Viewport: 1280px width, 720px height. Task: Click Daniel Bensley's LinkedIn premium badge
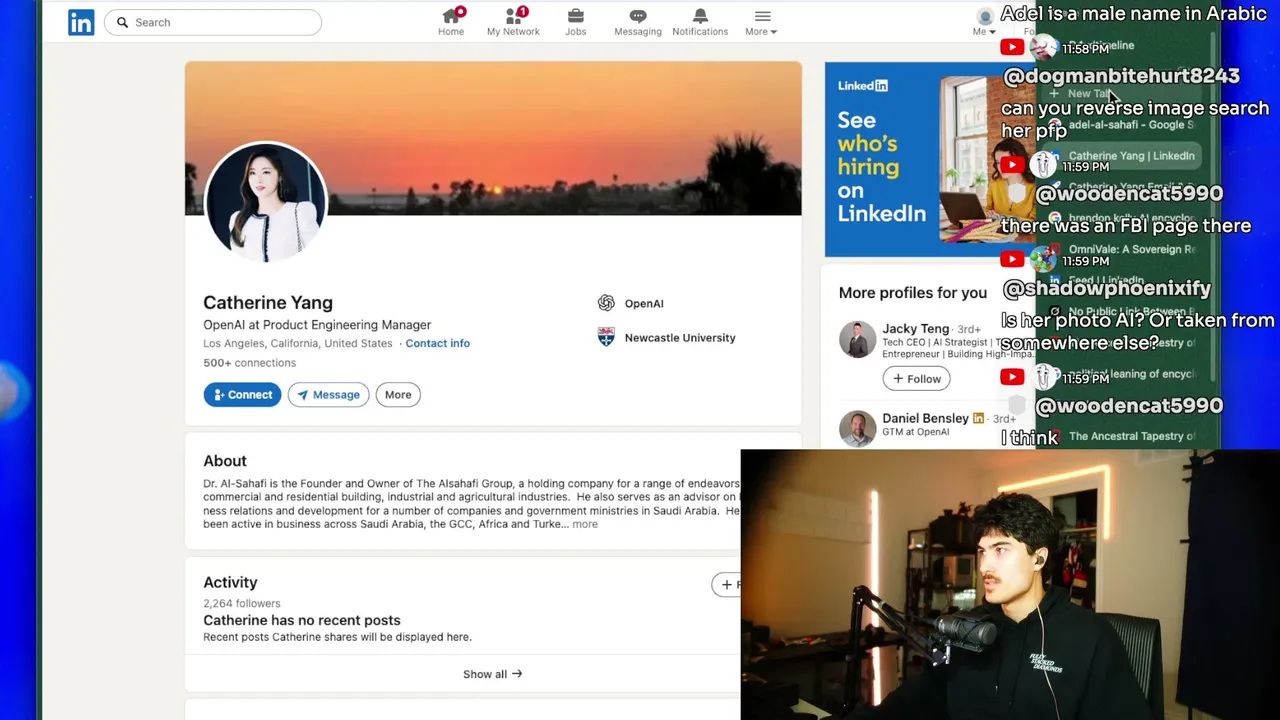tap(978, 418)
